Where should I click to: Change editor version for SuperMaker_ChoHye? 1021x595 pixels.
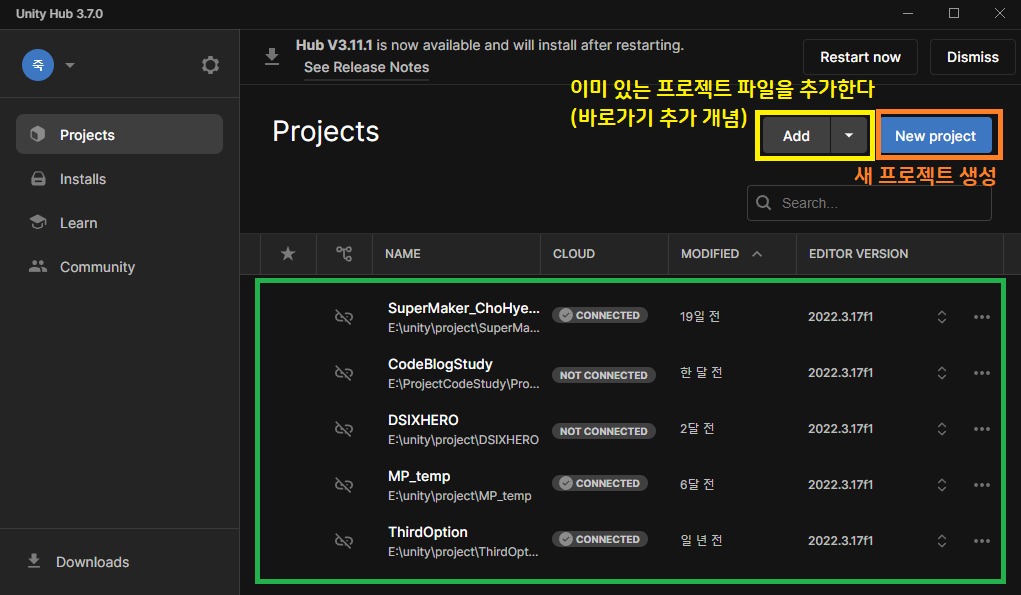[942, 317]
